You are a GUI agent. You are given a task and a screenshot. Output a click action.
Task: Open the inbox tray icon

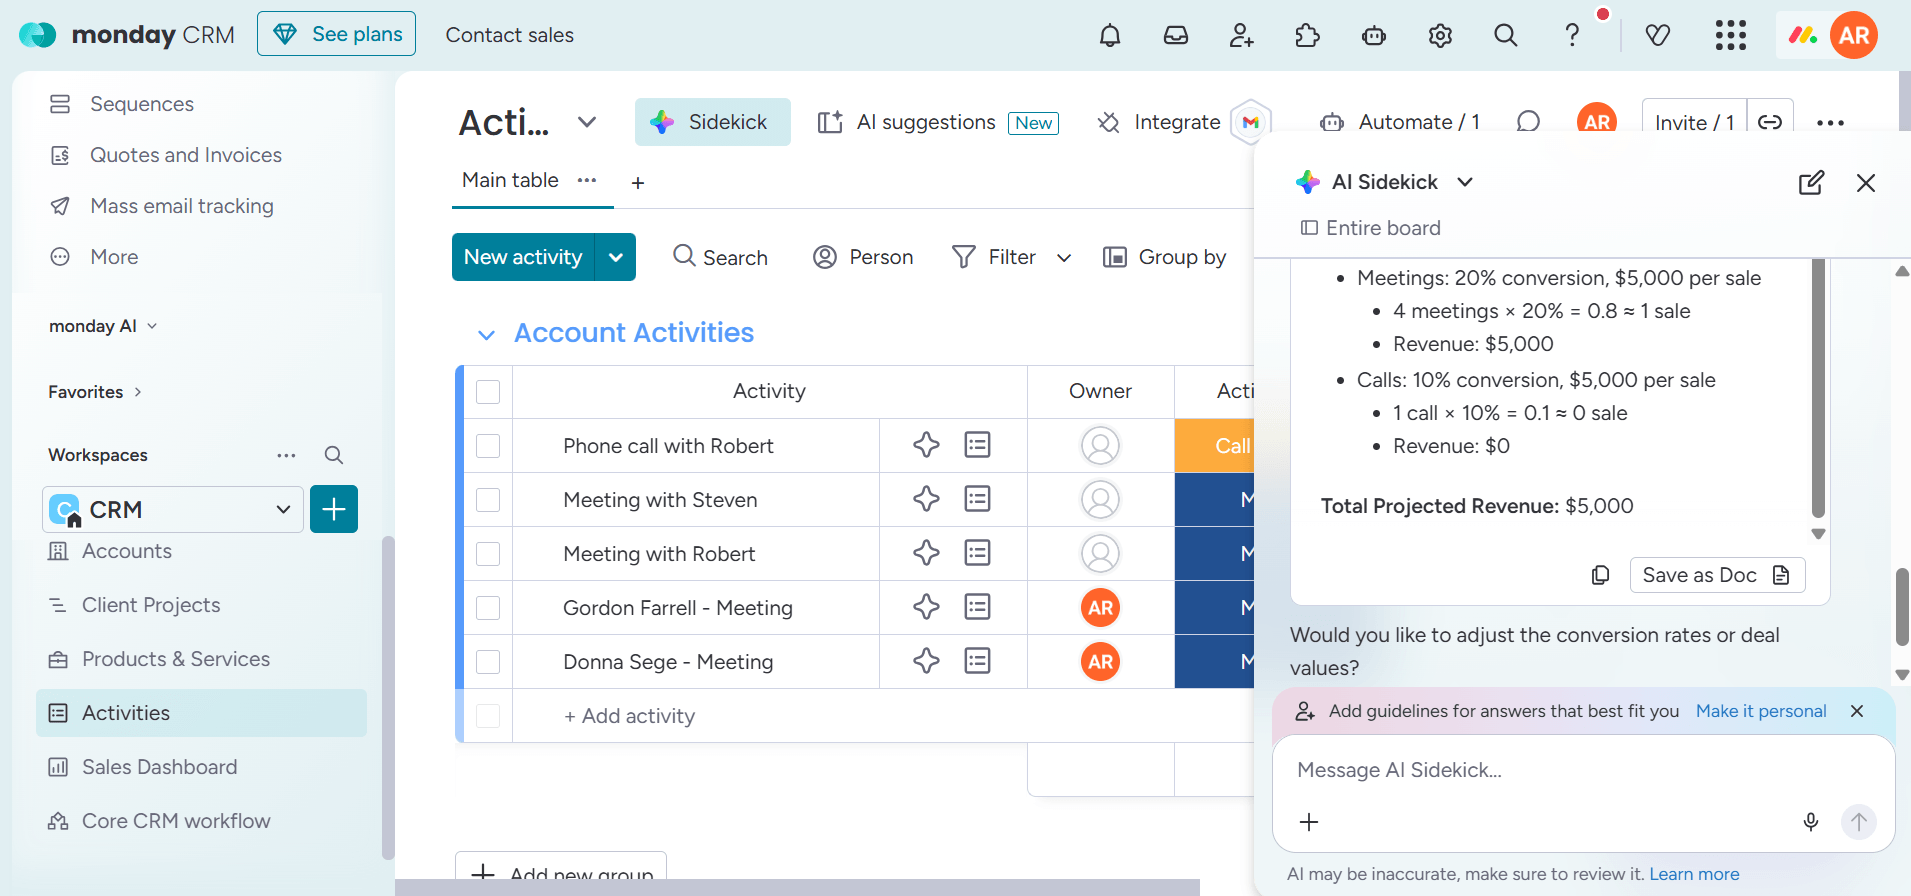pyautogui.click(x=1176, y=36)
